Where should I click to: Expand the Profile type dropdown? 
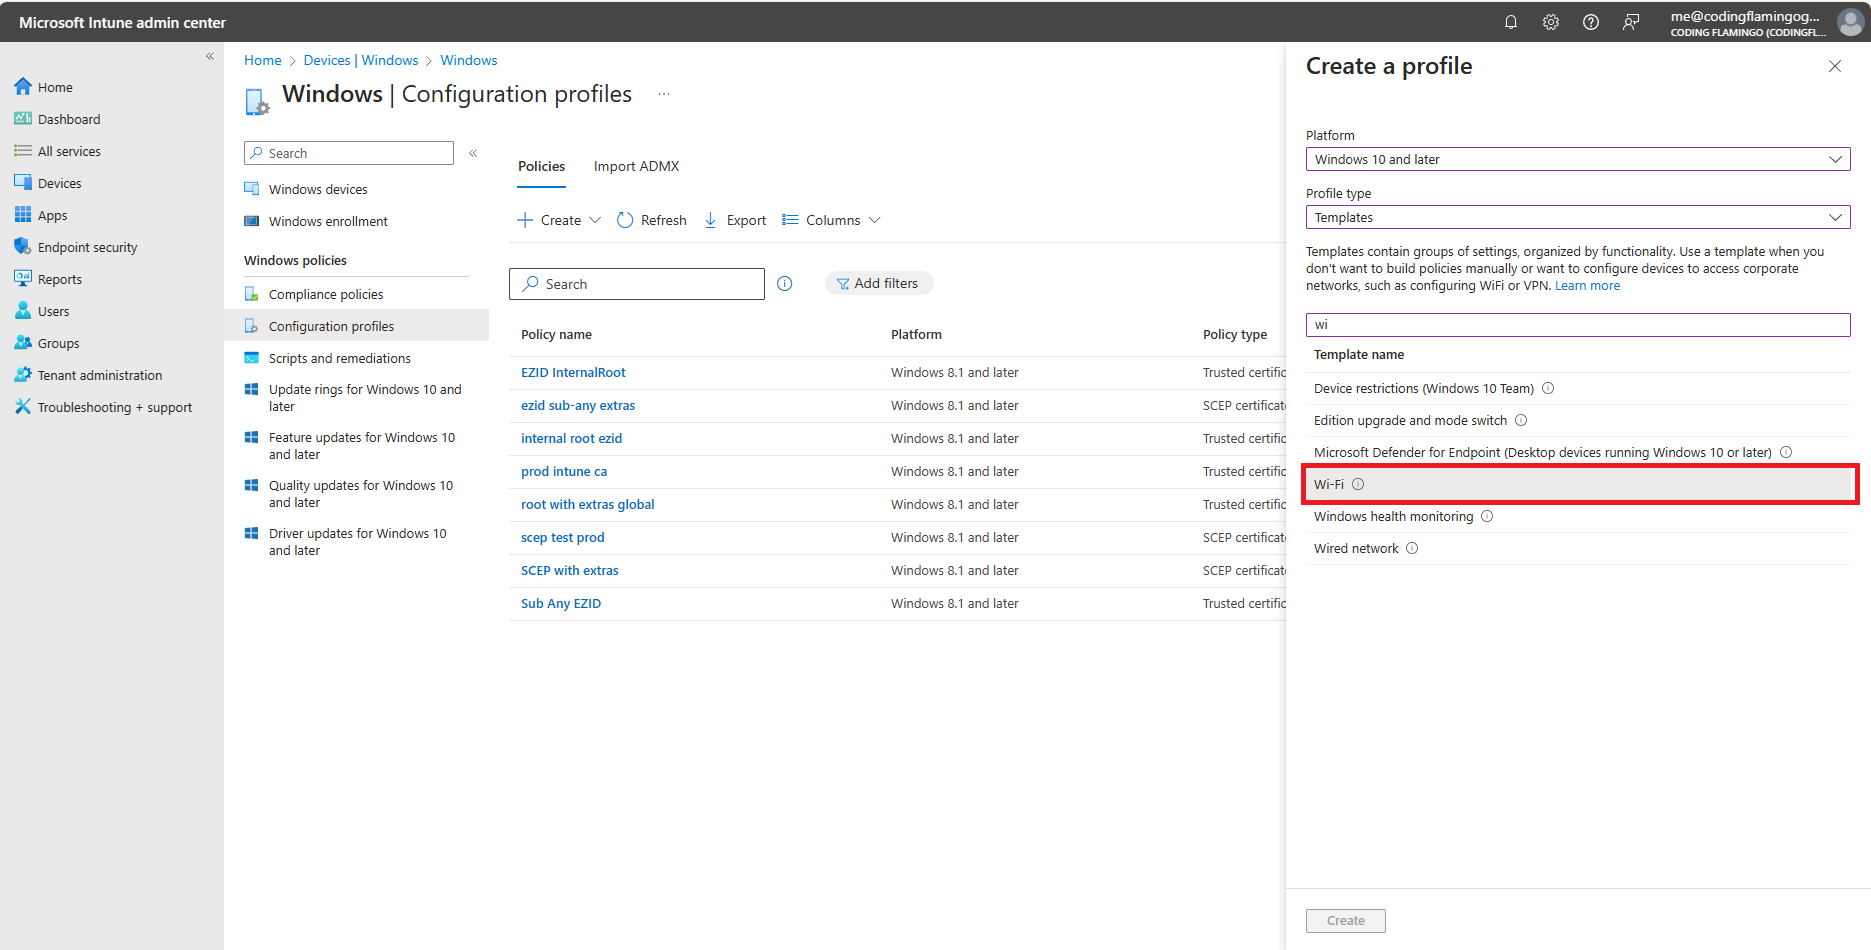(1578, 217)
